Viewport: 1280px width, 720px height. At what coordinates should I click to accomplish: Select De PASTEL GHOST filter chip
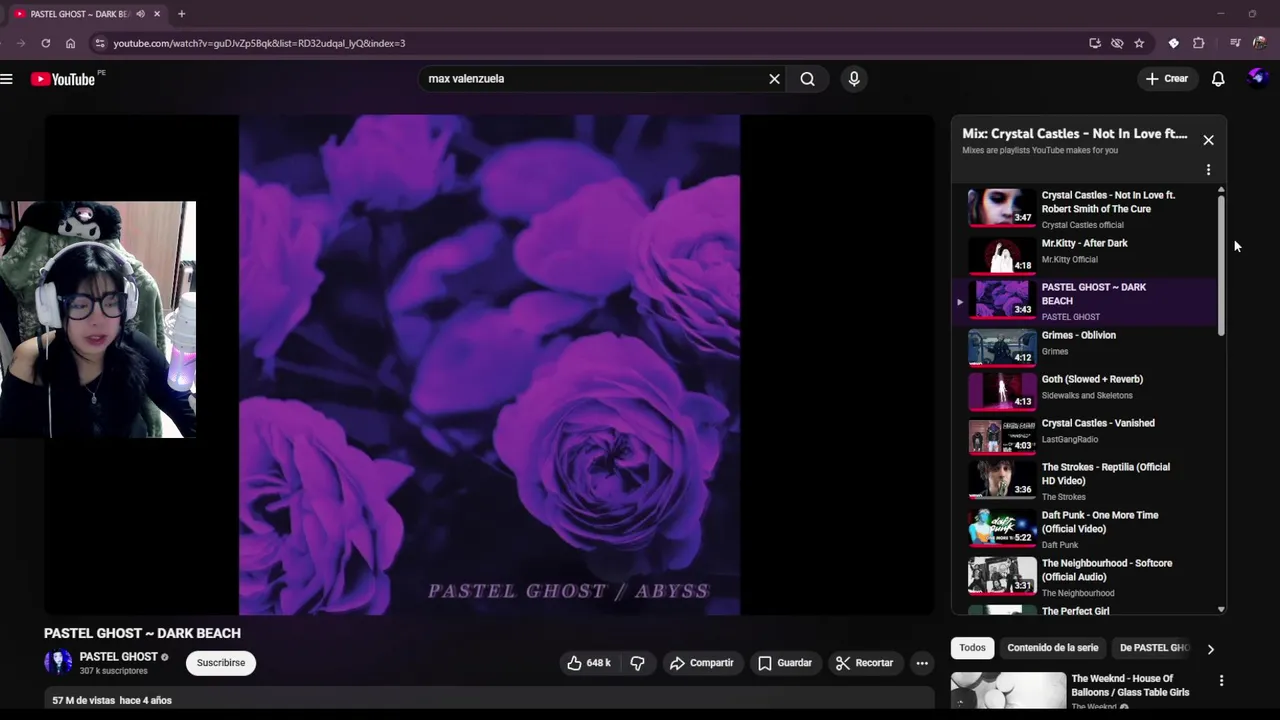coord(1154,648)
